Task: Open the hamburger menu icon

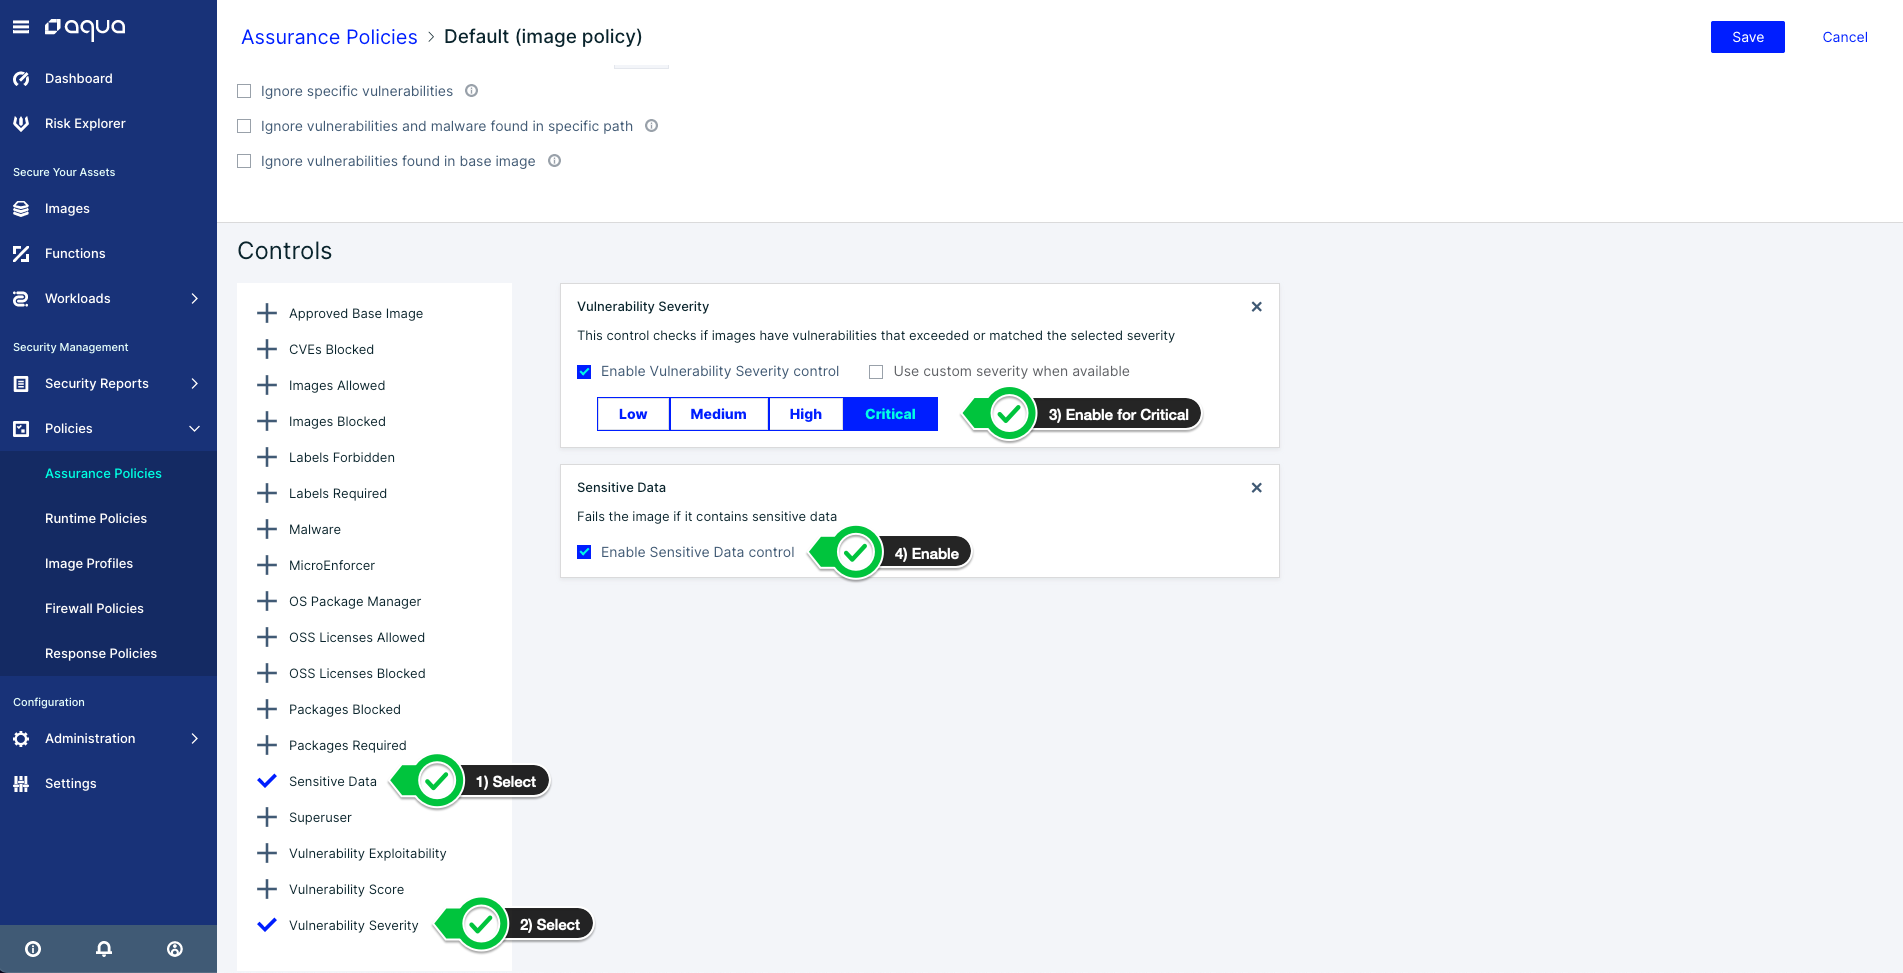Action: [20, 28]
